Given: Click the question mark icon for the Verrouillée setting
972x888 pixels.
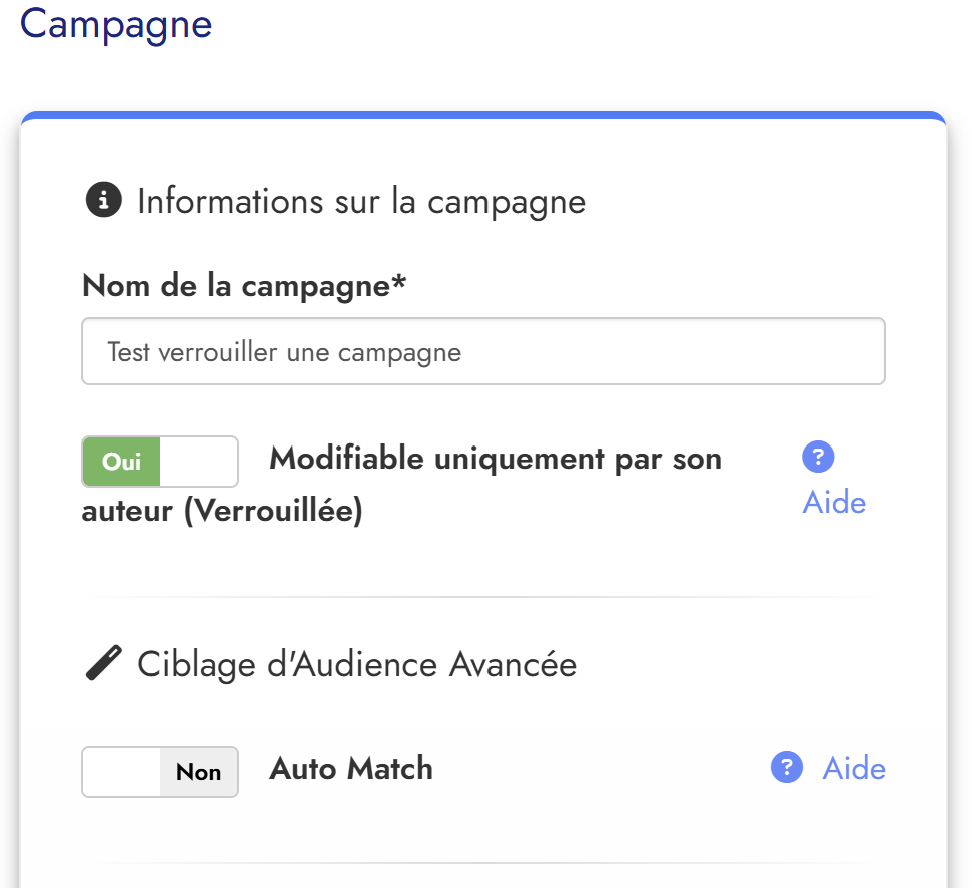Looking at the screenshot, I should 818,457.
